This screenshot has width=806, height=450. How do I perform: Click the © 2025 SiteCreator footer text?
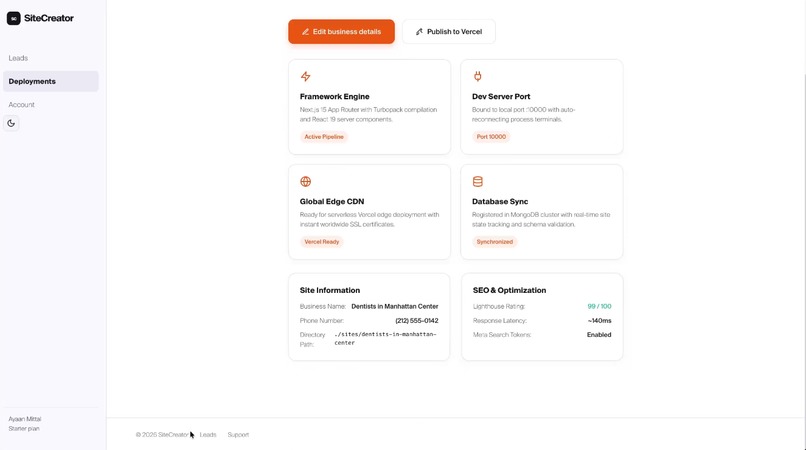pos(162,435)
